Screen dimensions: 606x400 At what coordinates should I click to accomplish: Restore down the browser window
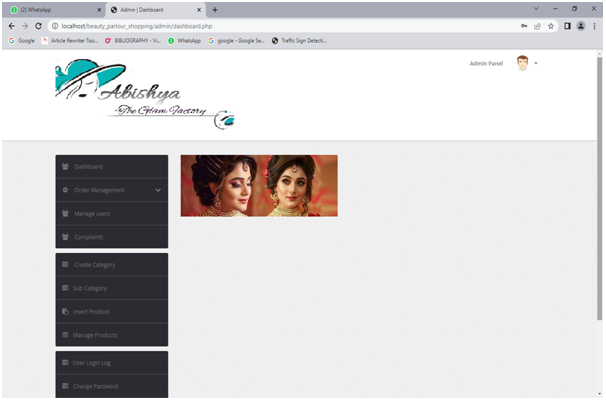574,9
